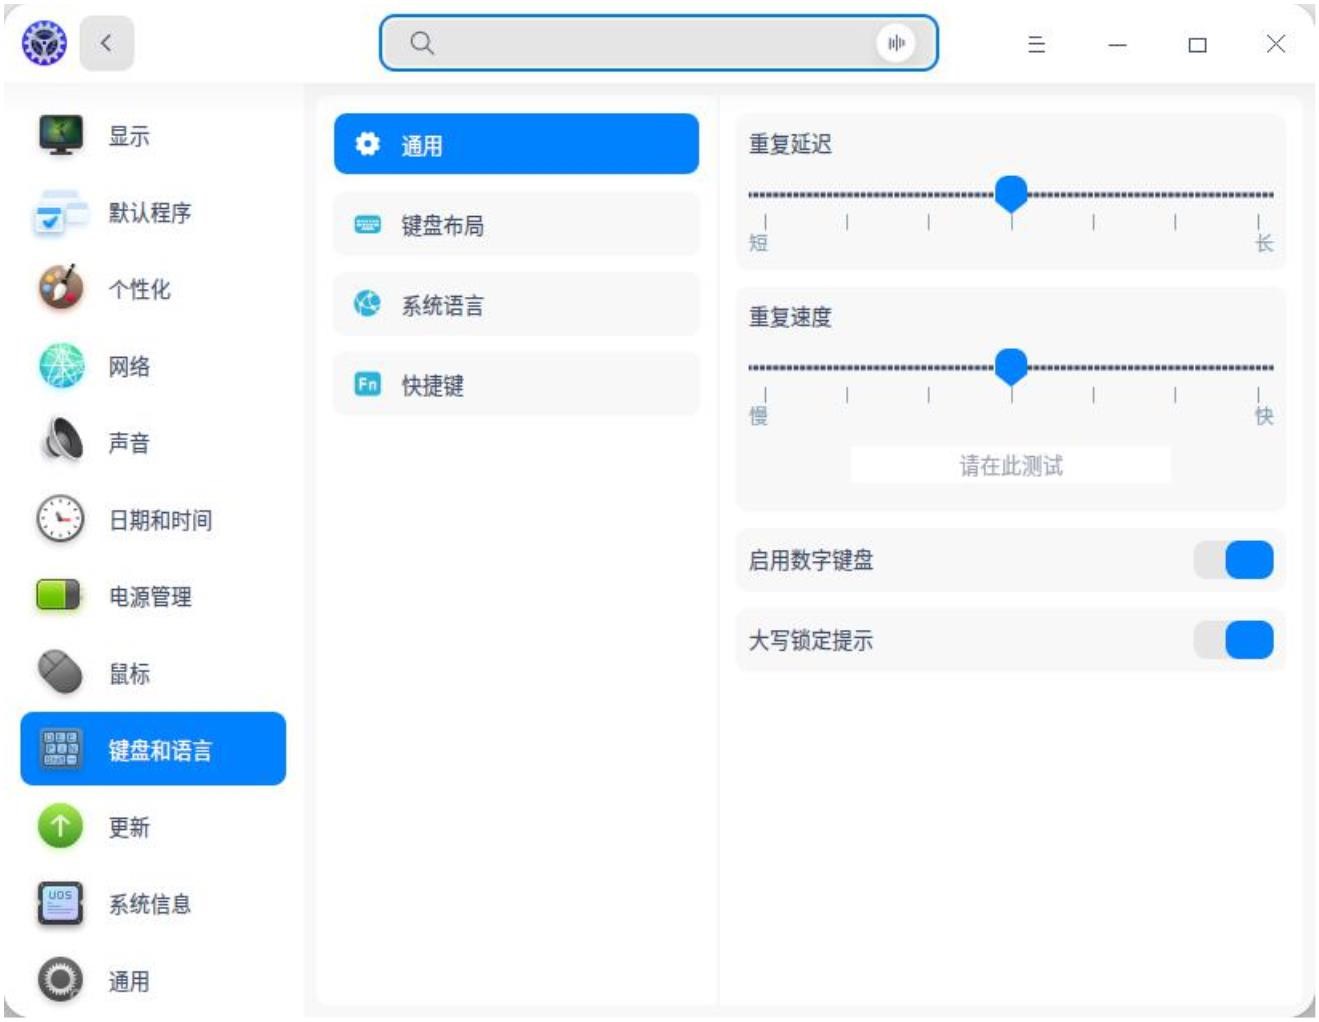The width and height of the screenshot is (1319, 1022).
Task: Click 更新 text in sidebar
Action: click(x=129, y=827)
